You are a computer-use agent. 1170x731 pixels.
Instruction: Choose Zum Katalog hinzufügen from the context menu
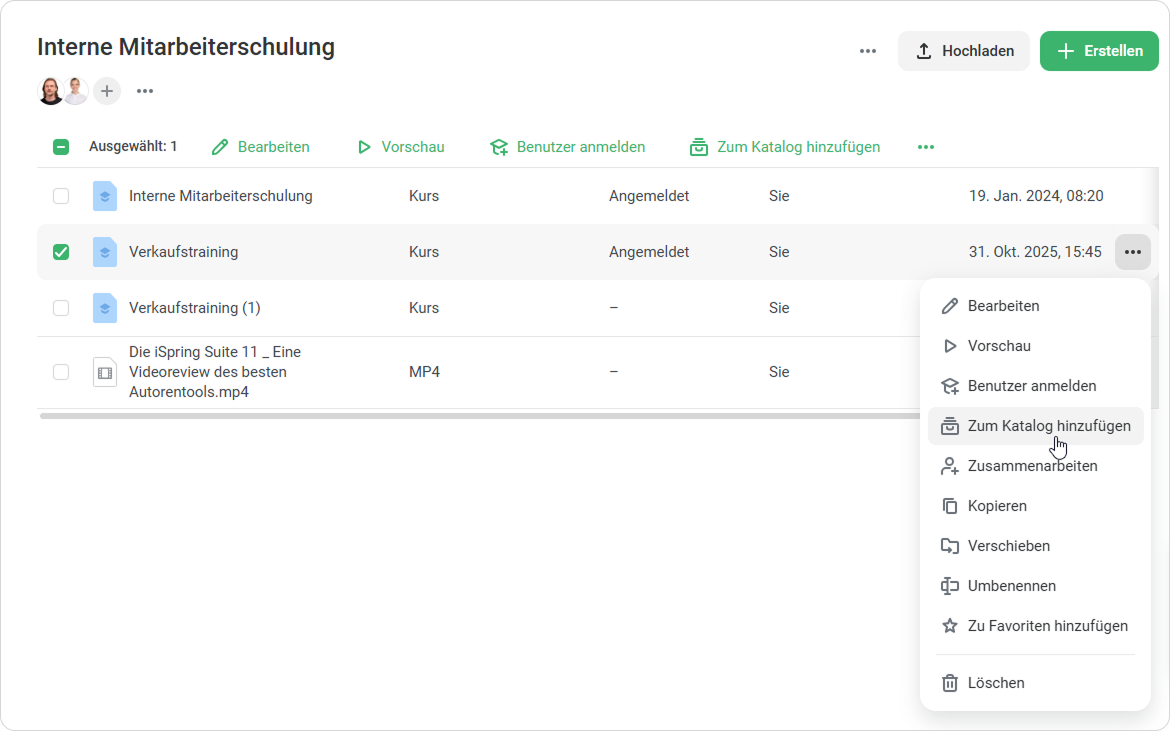[1048, 426]
